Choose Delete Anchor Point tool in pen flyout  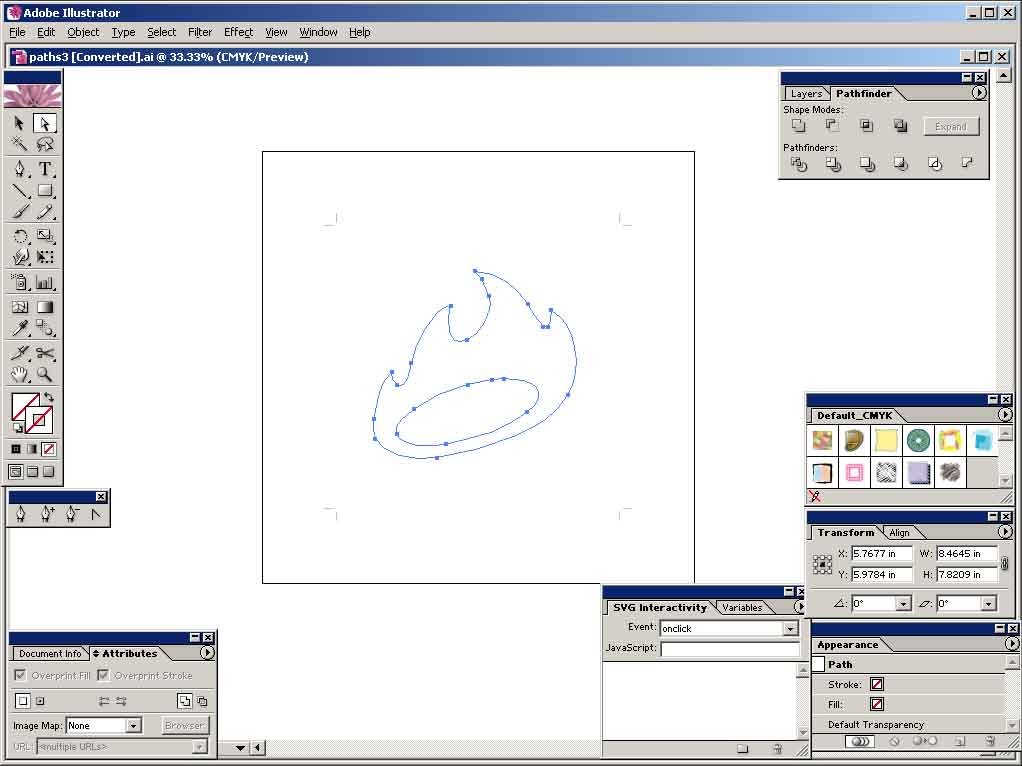click(72, 514)
